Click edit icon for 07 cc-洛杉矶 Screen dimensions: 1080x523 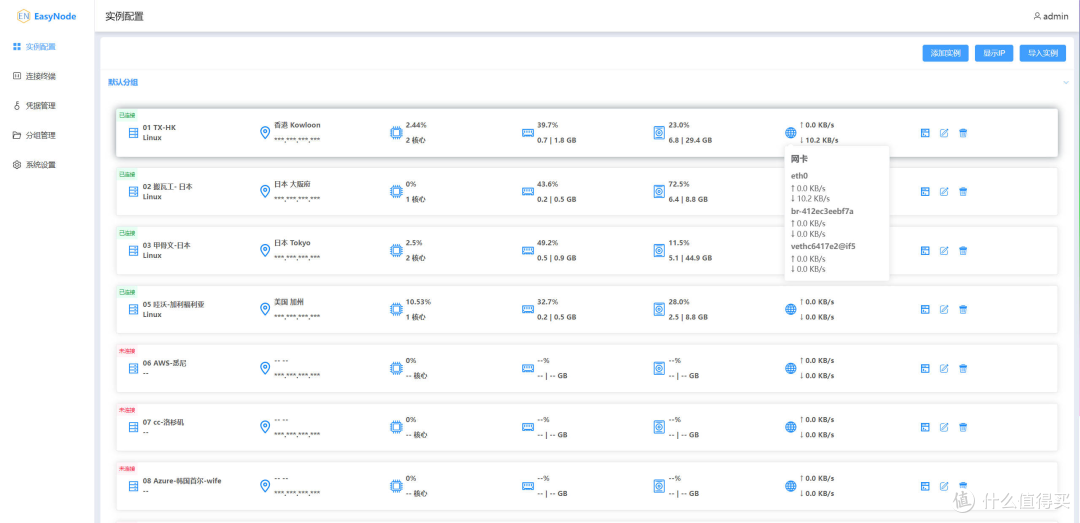click(x=944, y=428)
